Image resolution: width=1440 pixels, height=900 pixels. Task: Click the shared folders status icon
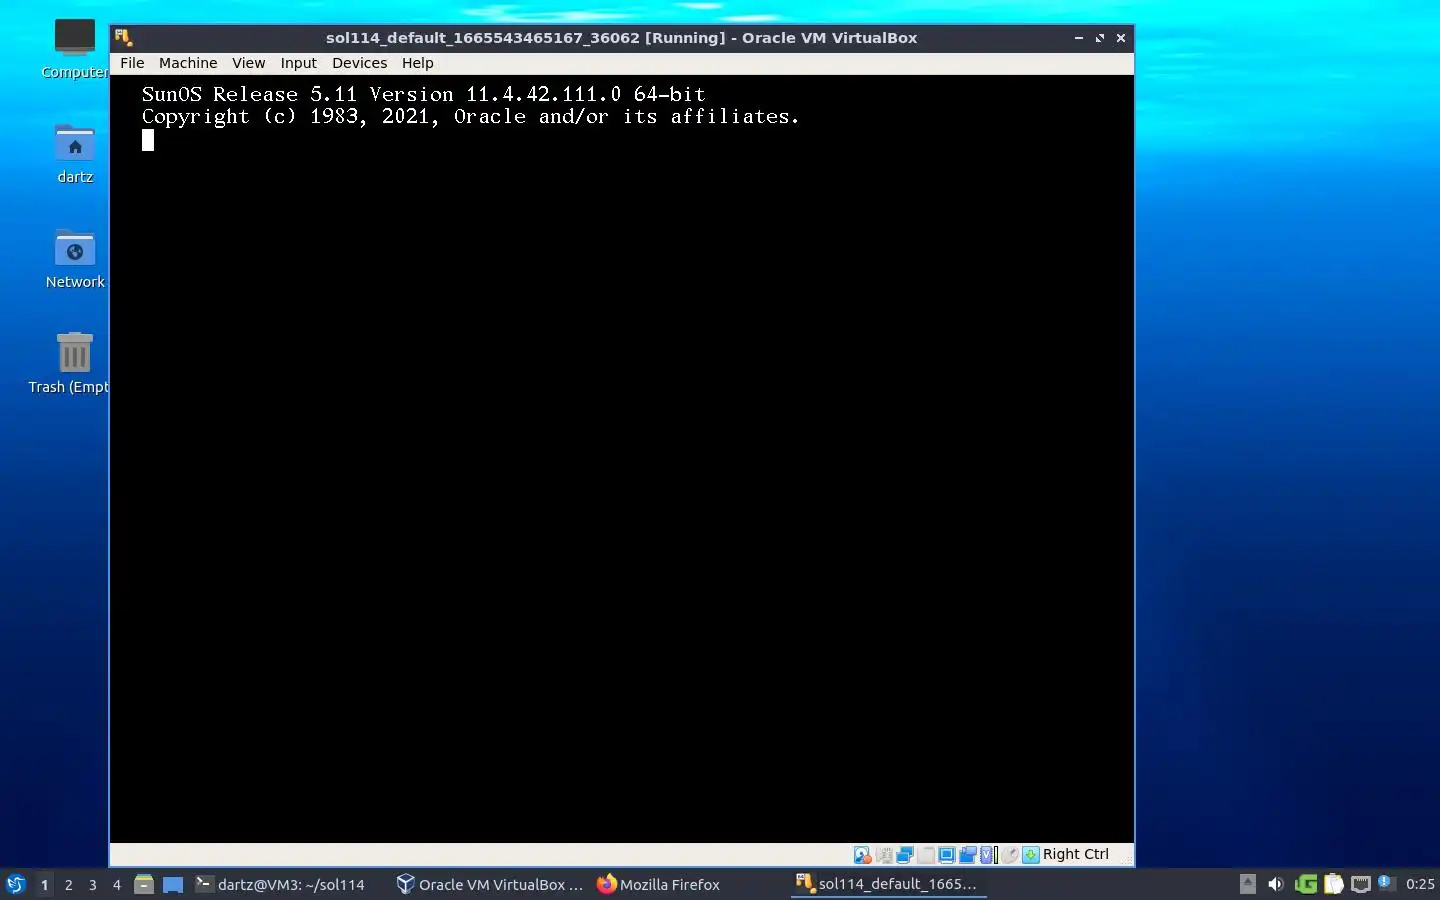968,855
